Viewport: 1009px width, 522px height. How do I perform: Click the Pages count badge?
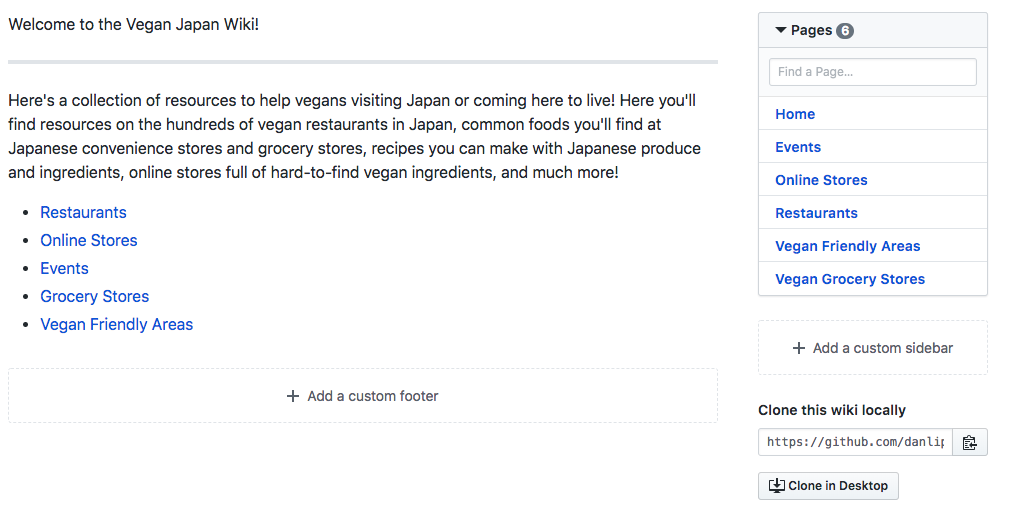845,31
